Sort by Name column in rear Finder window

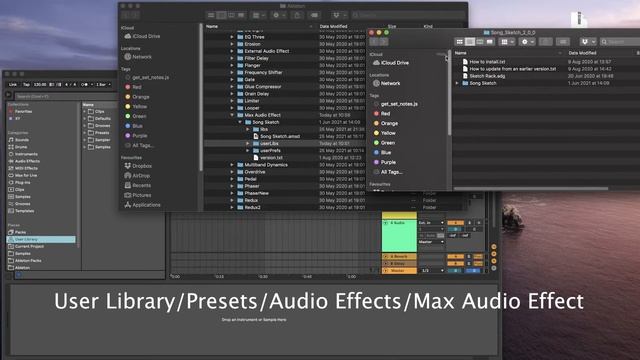pyautogui.click(x=259, y=27)
